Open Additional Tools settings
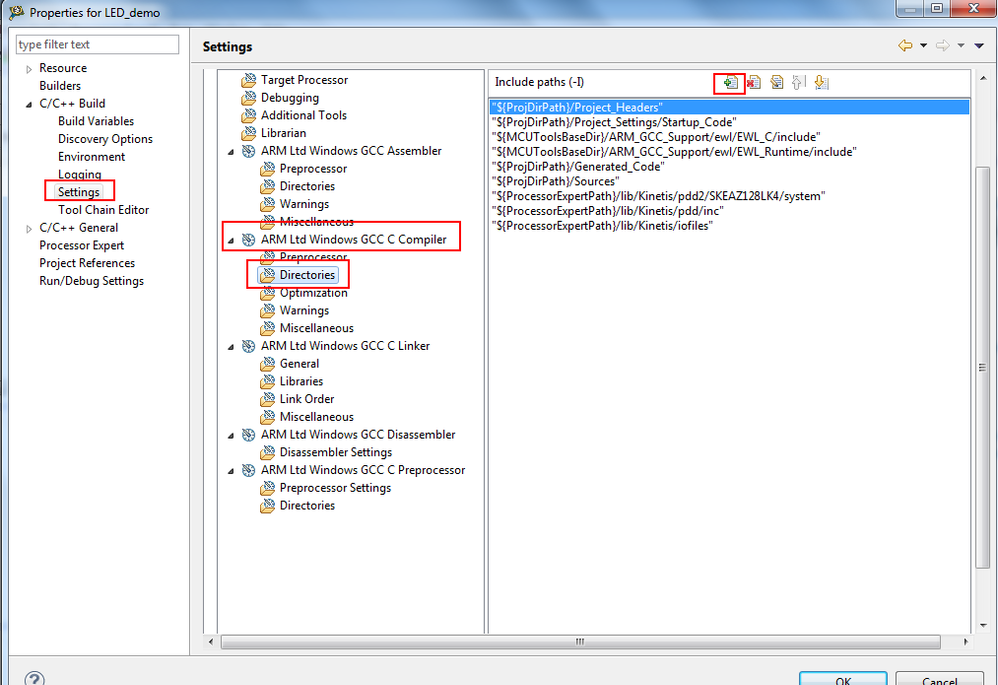 click(303, 115)
